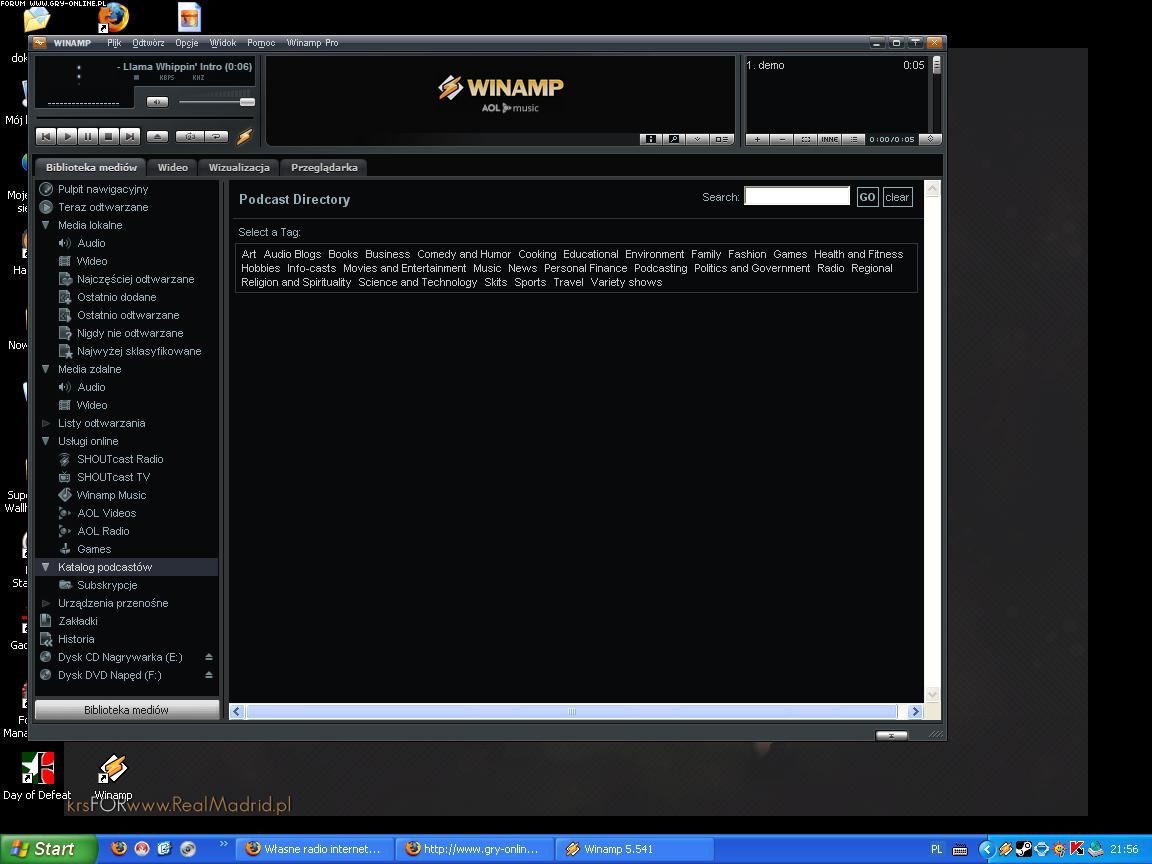This screenshot has height=864, width=1152.
Task: Start playback with the Play button
Action: [67, 136]
